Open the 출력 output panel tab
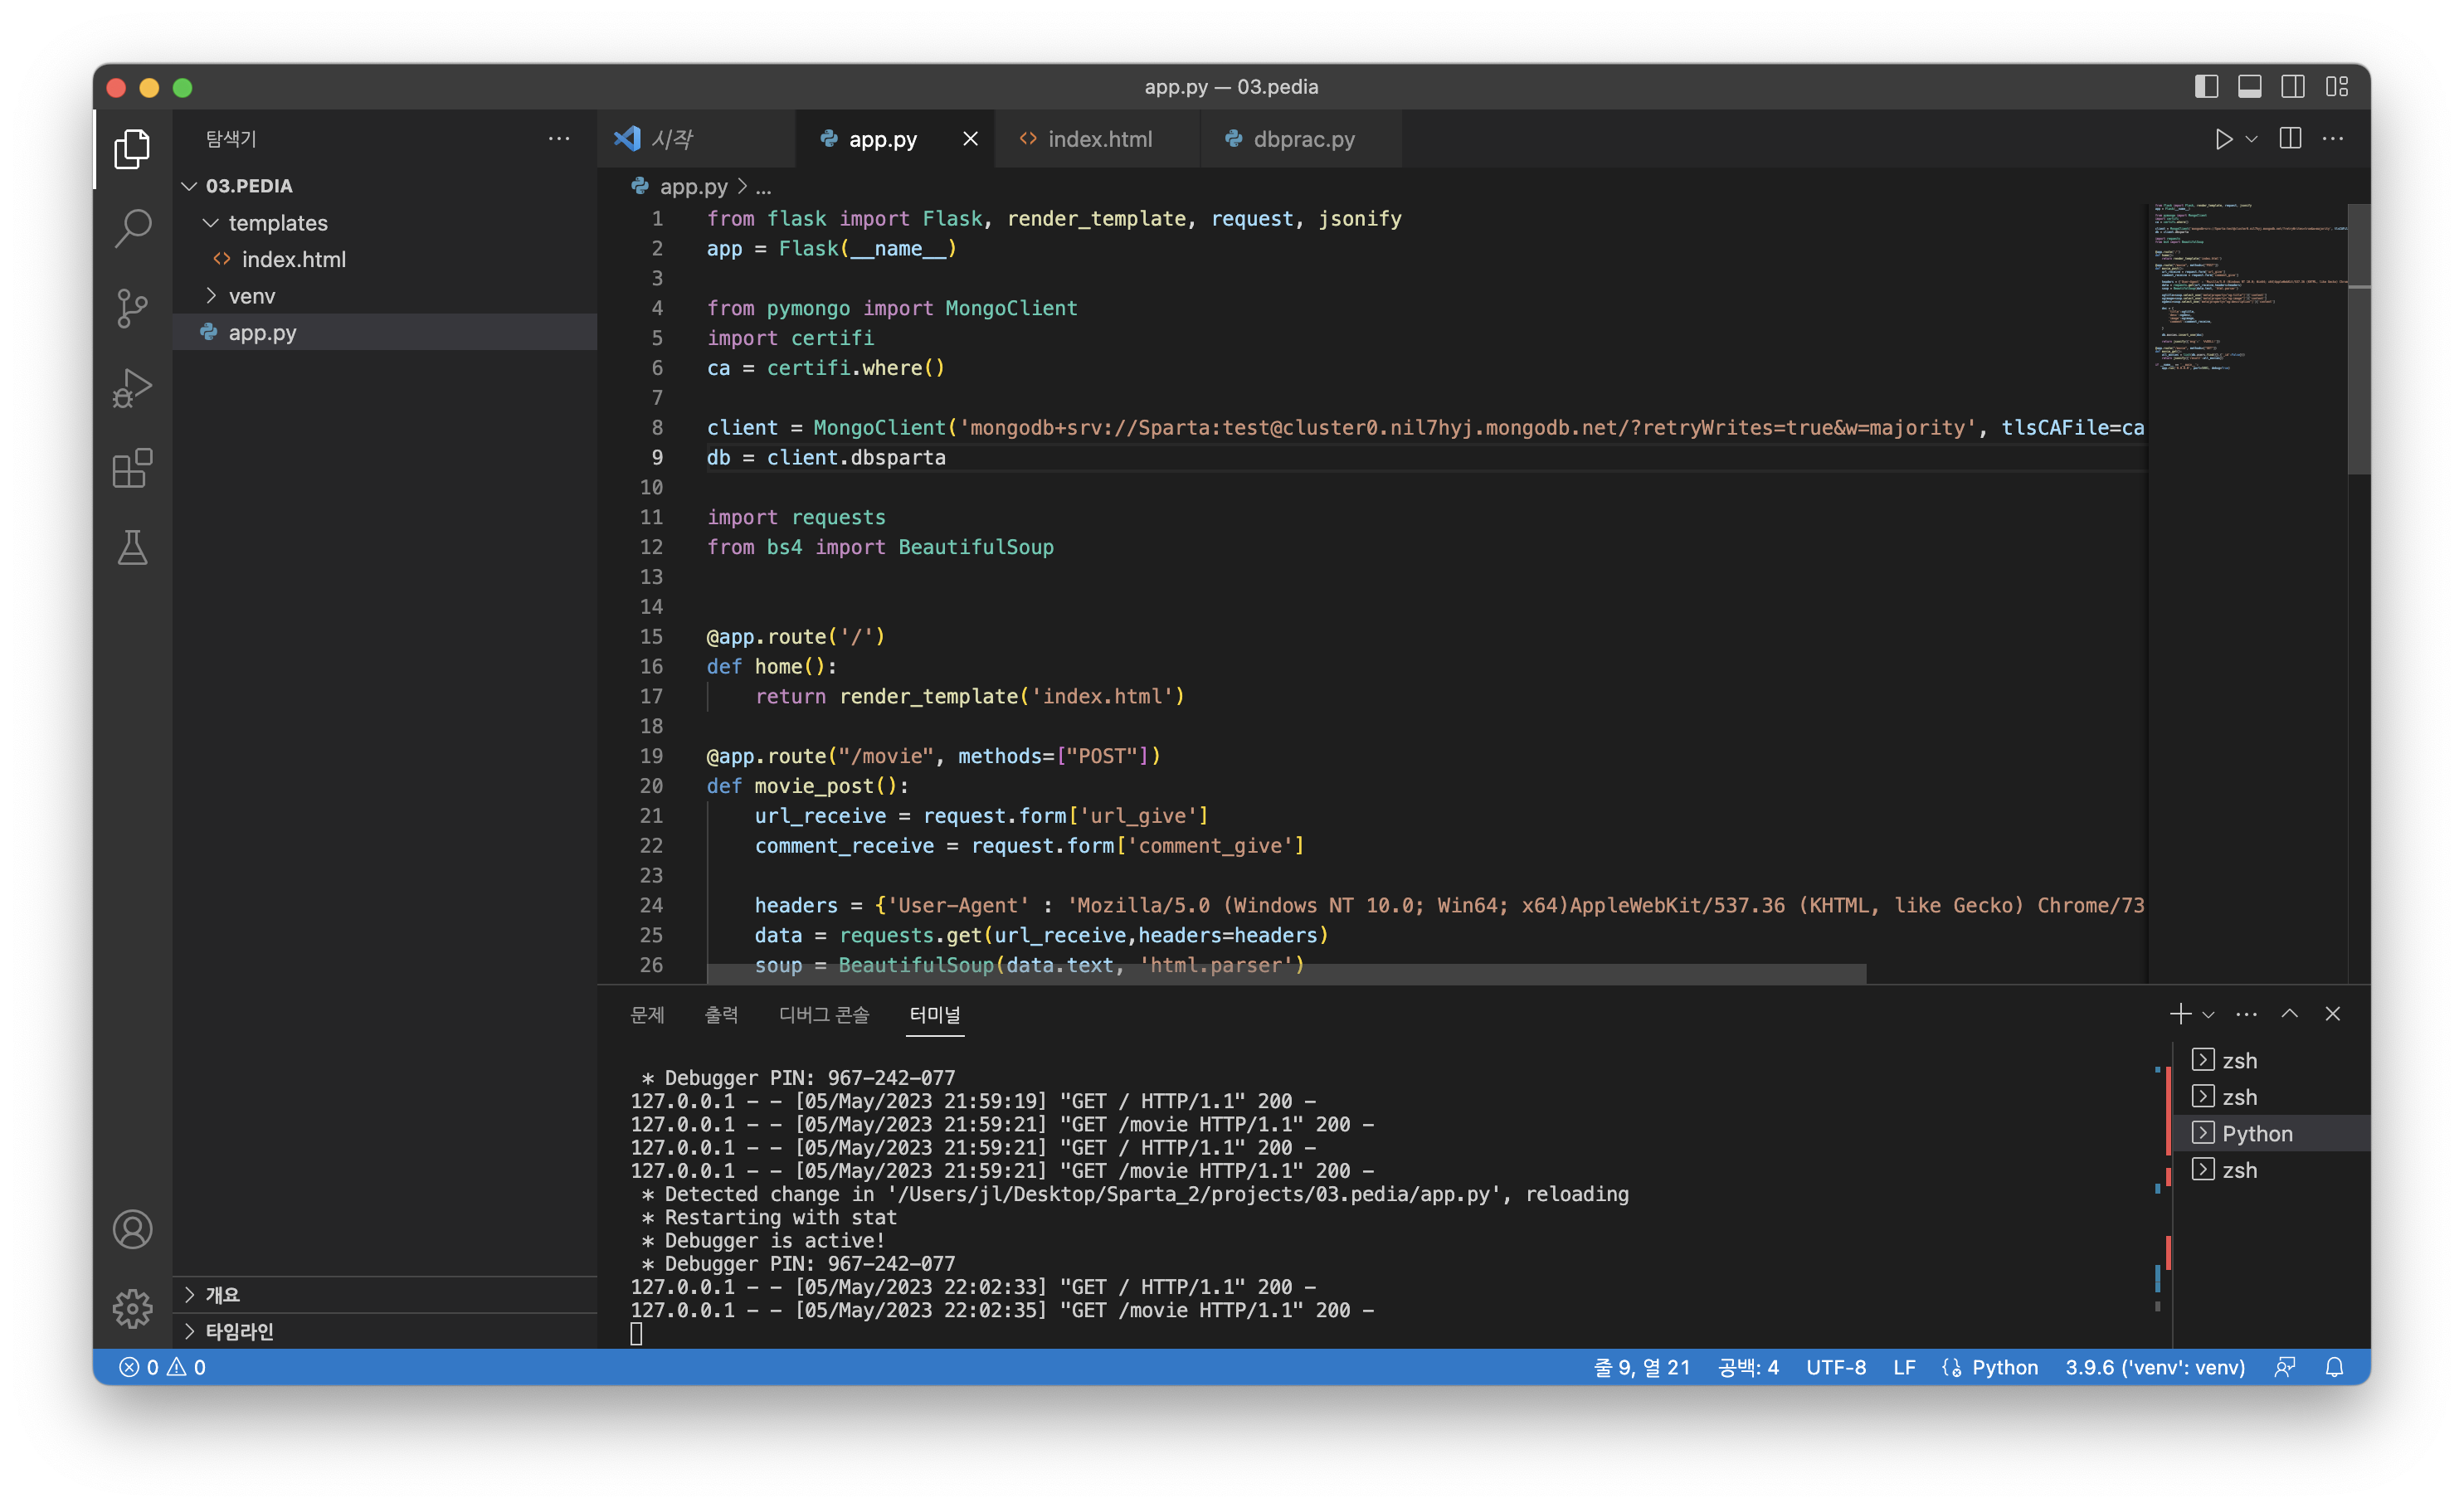The width and height of the screenshot is (2464, 1508). point(721,1014)
